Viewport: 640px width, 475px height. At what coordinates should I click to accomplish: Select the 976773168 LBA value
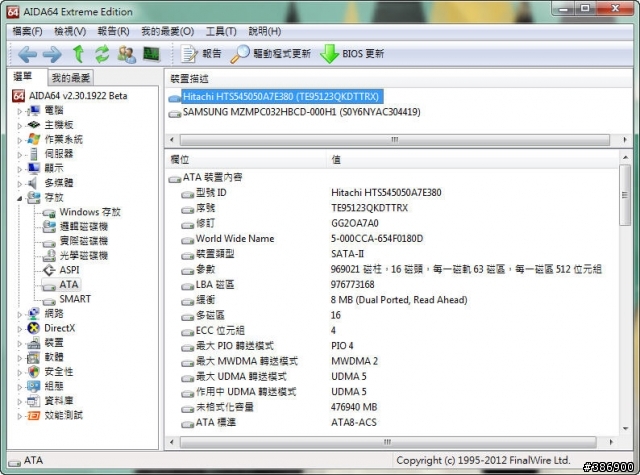353,284
